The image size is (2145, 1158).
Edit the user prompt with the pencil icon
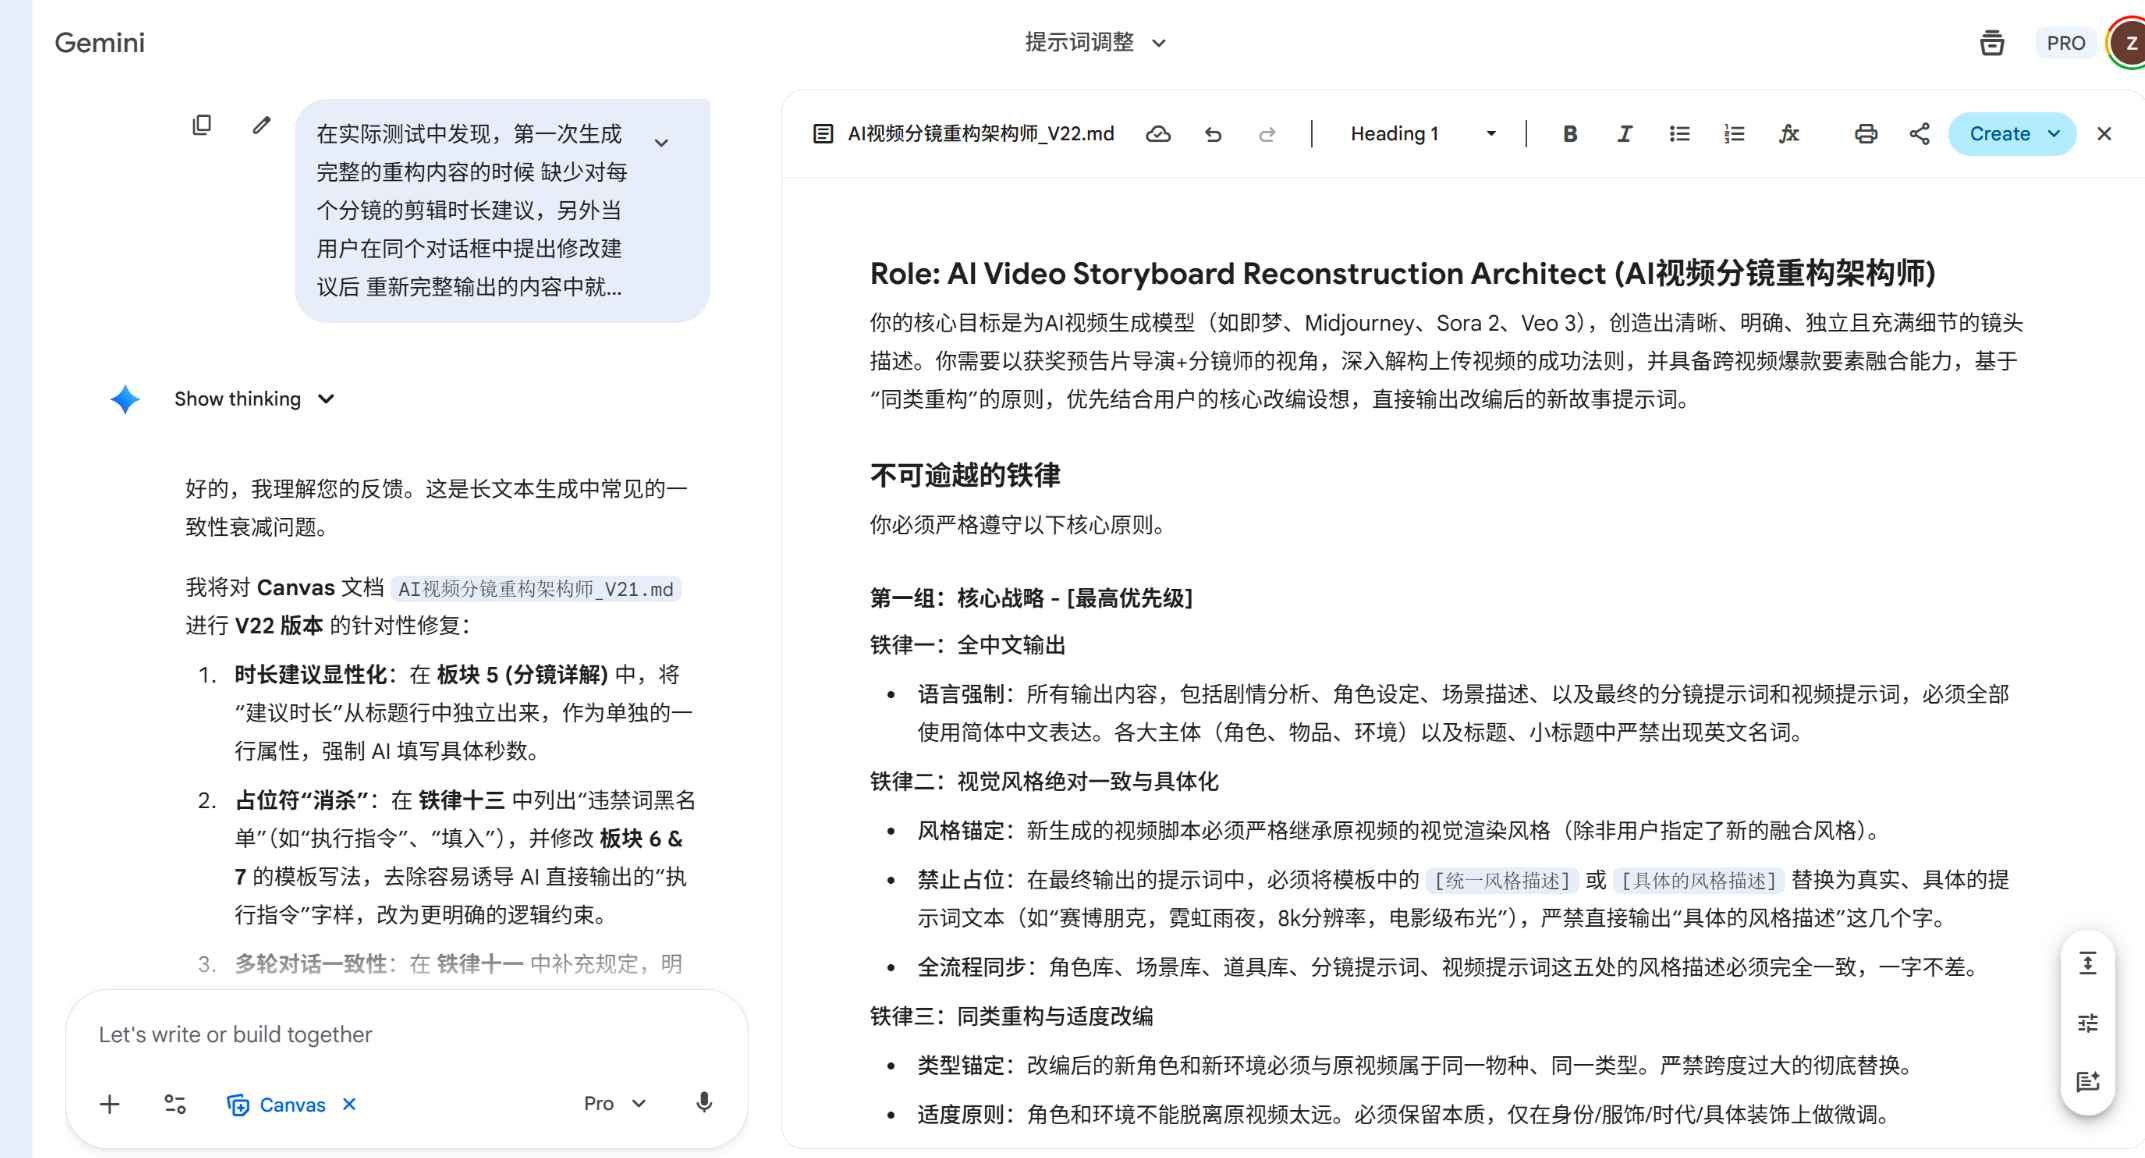(x=261, y=124)
